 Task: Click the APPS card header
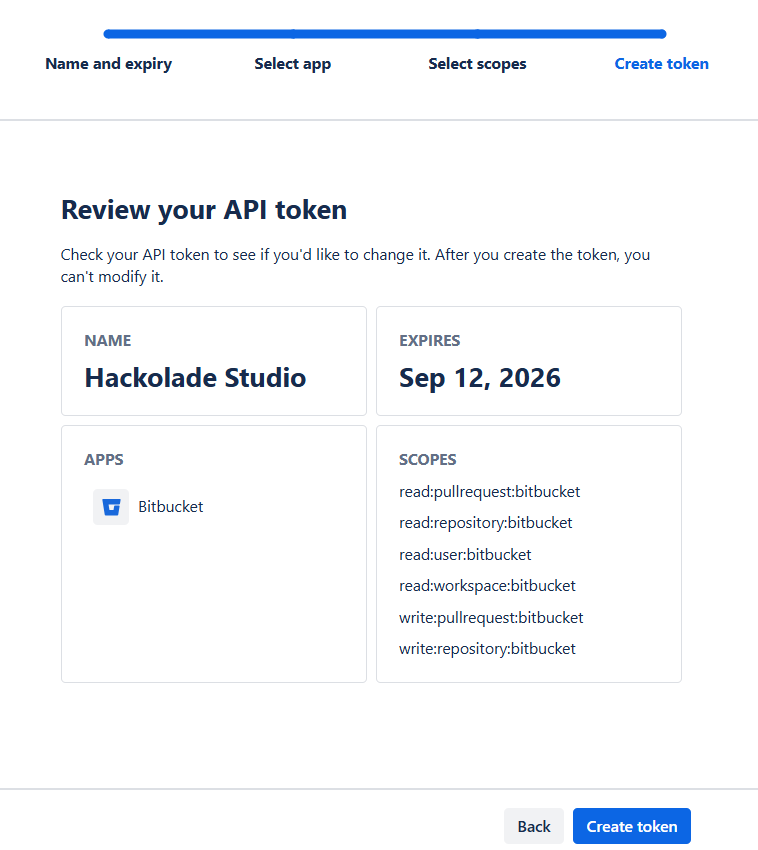click(x=104, y=460)
